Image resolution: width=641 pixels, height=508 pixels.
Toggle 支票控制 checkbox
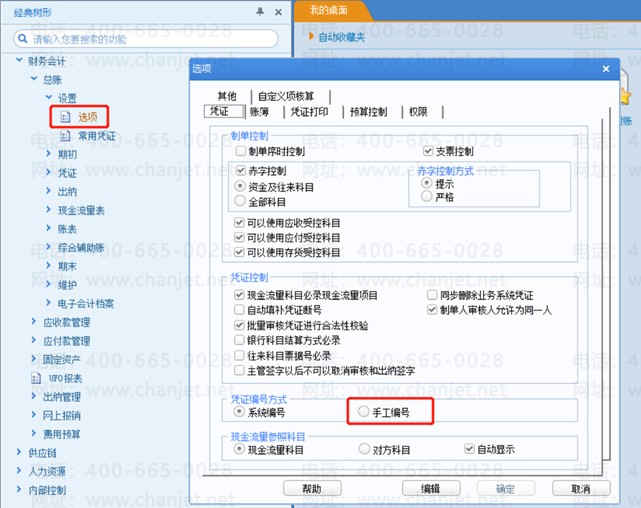(x=428, y=151)
